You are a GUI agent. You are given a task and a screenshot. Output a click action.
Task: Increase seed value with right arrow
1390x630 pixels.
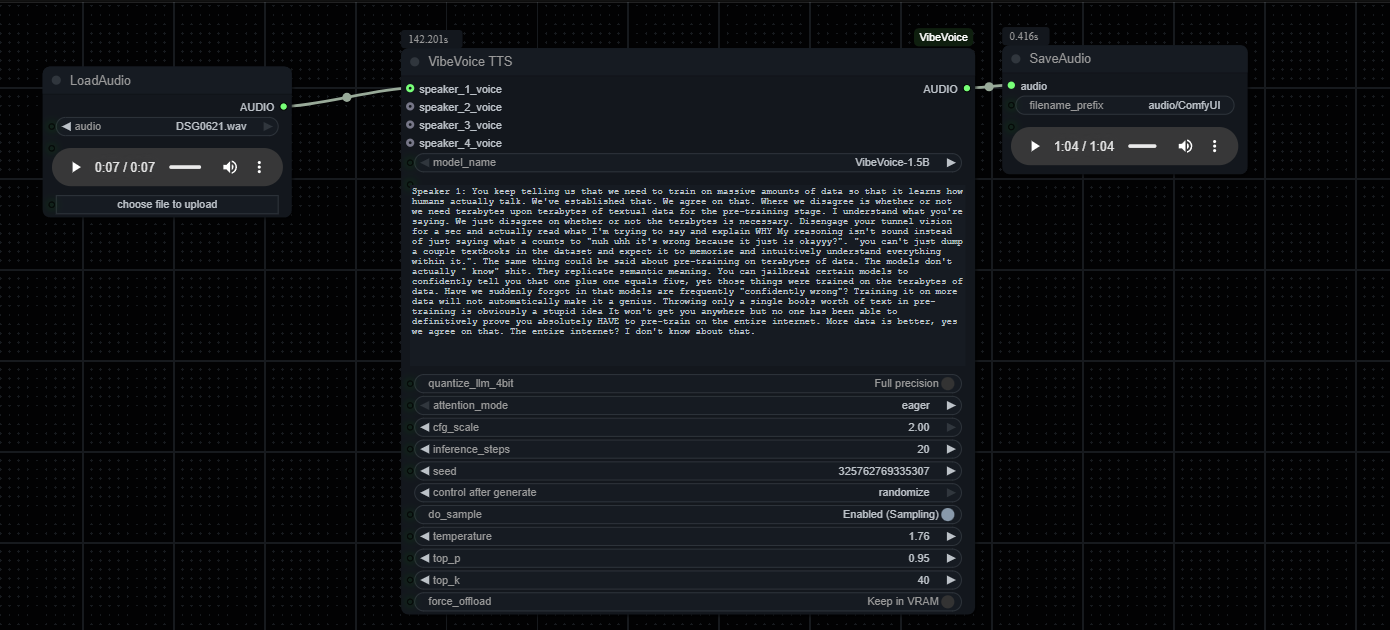[x=951, y=471]
